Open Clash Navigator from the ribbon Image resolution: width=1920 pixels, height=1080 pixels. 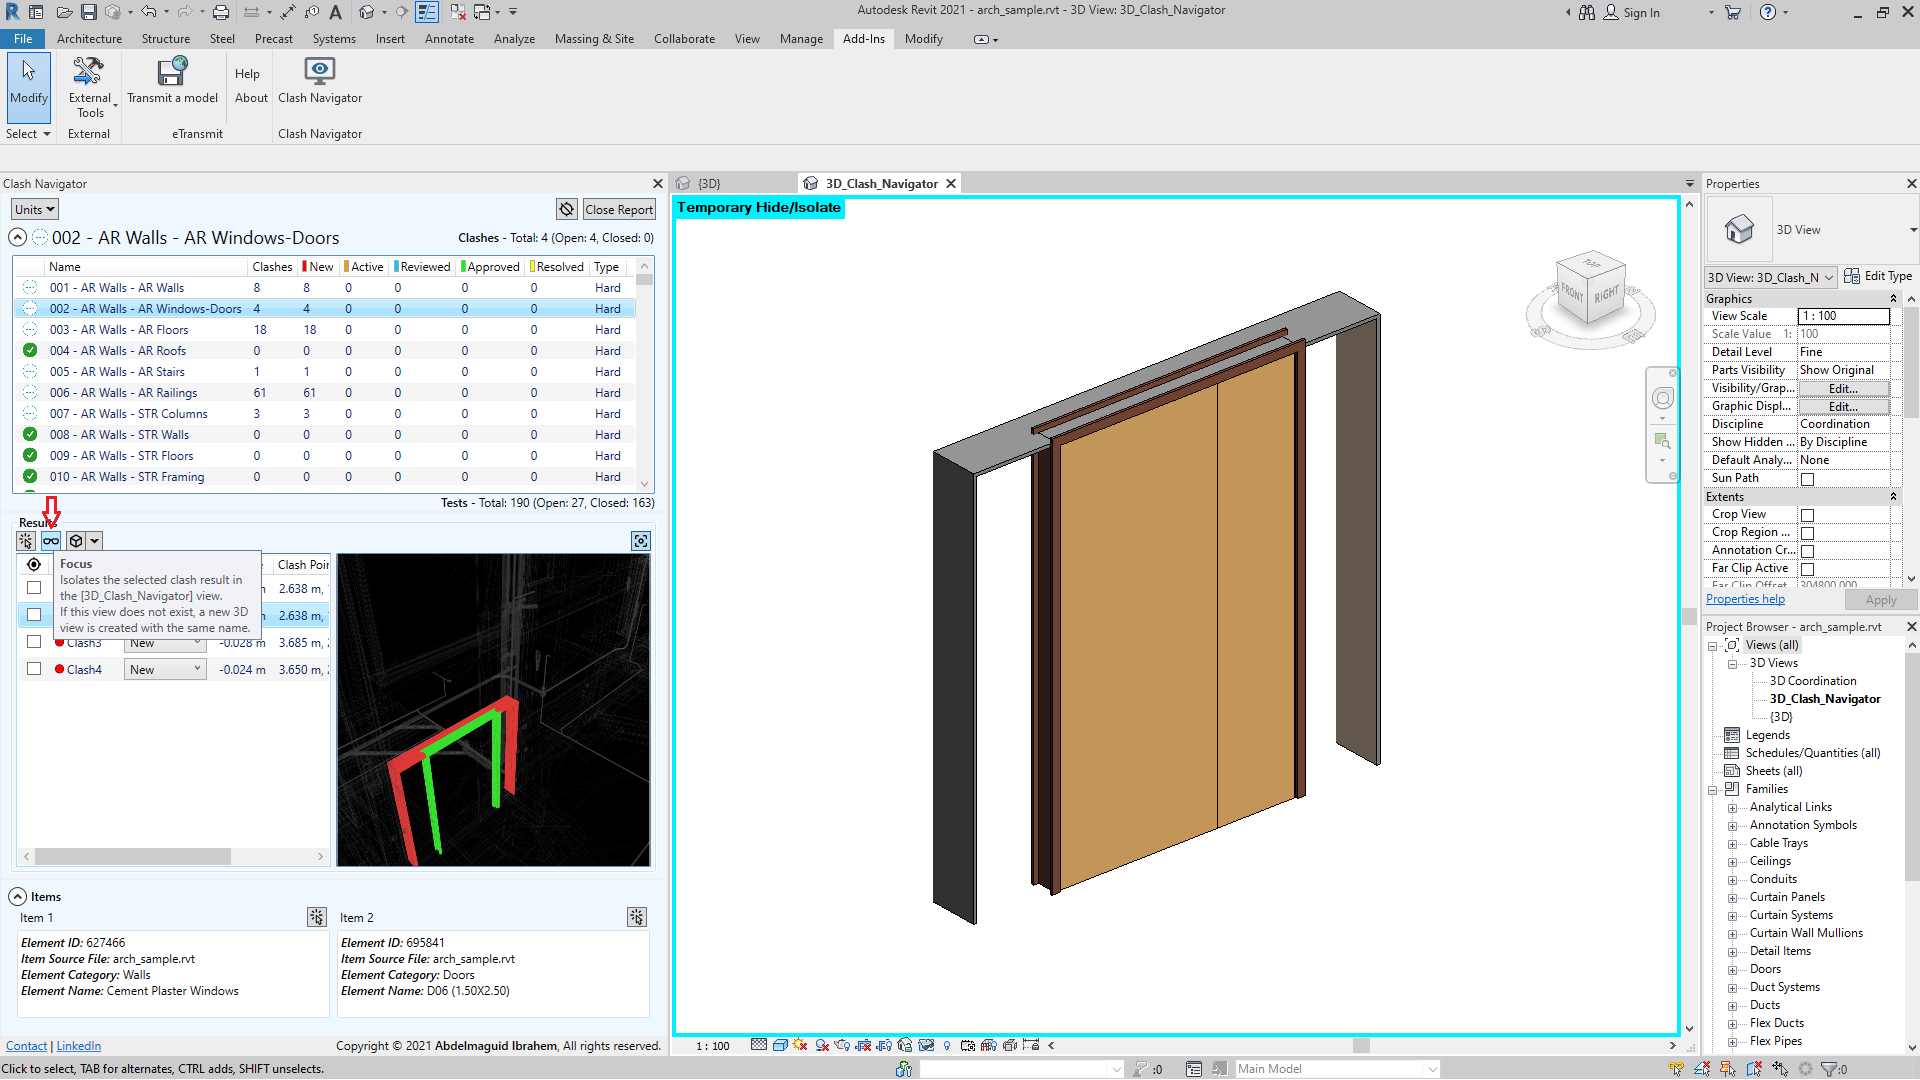tap(320, 80)
